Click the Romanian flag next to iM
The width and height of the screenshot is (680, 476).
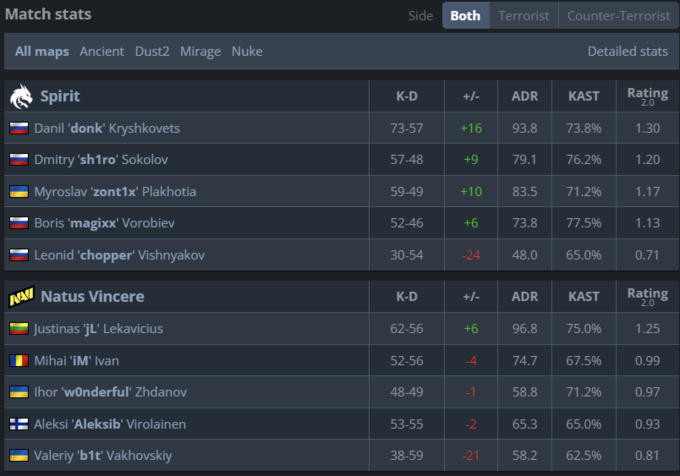(18, 360)
